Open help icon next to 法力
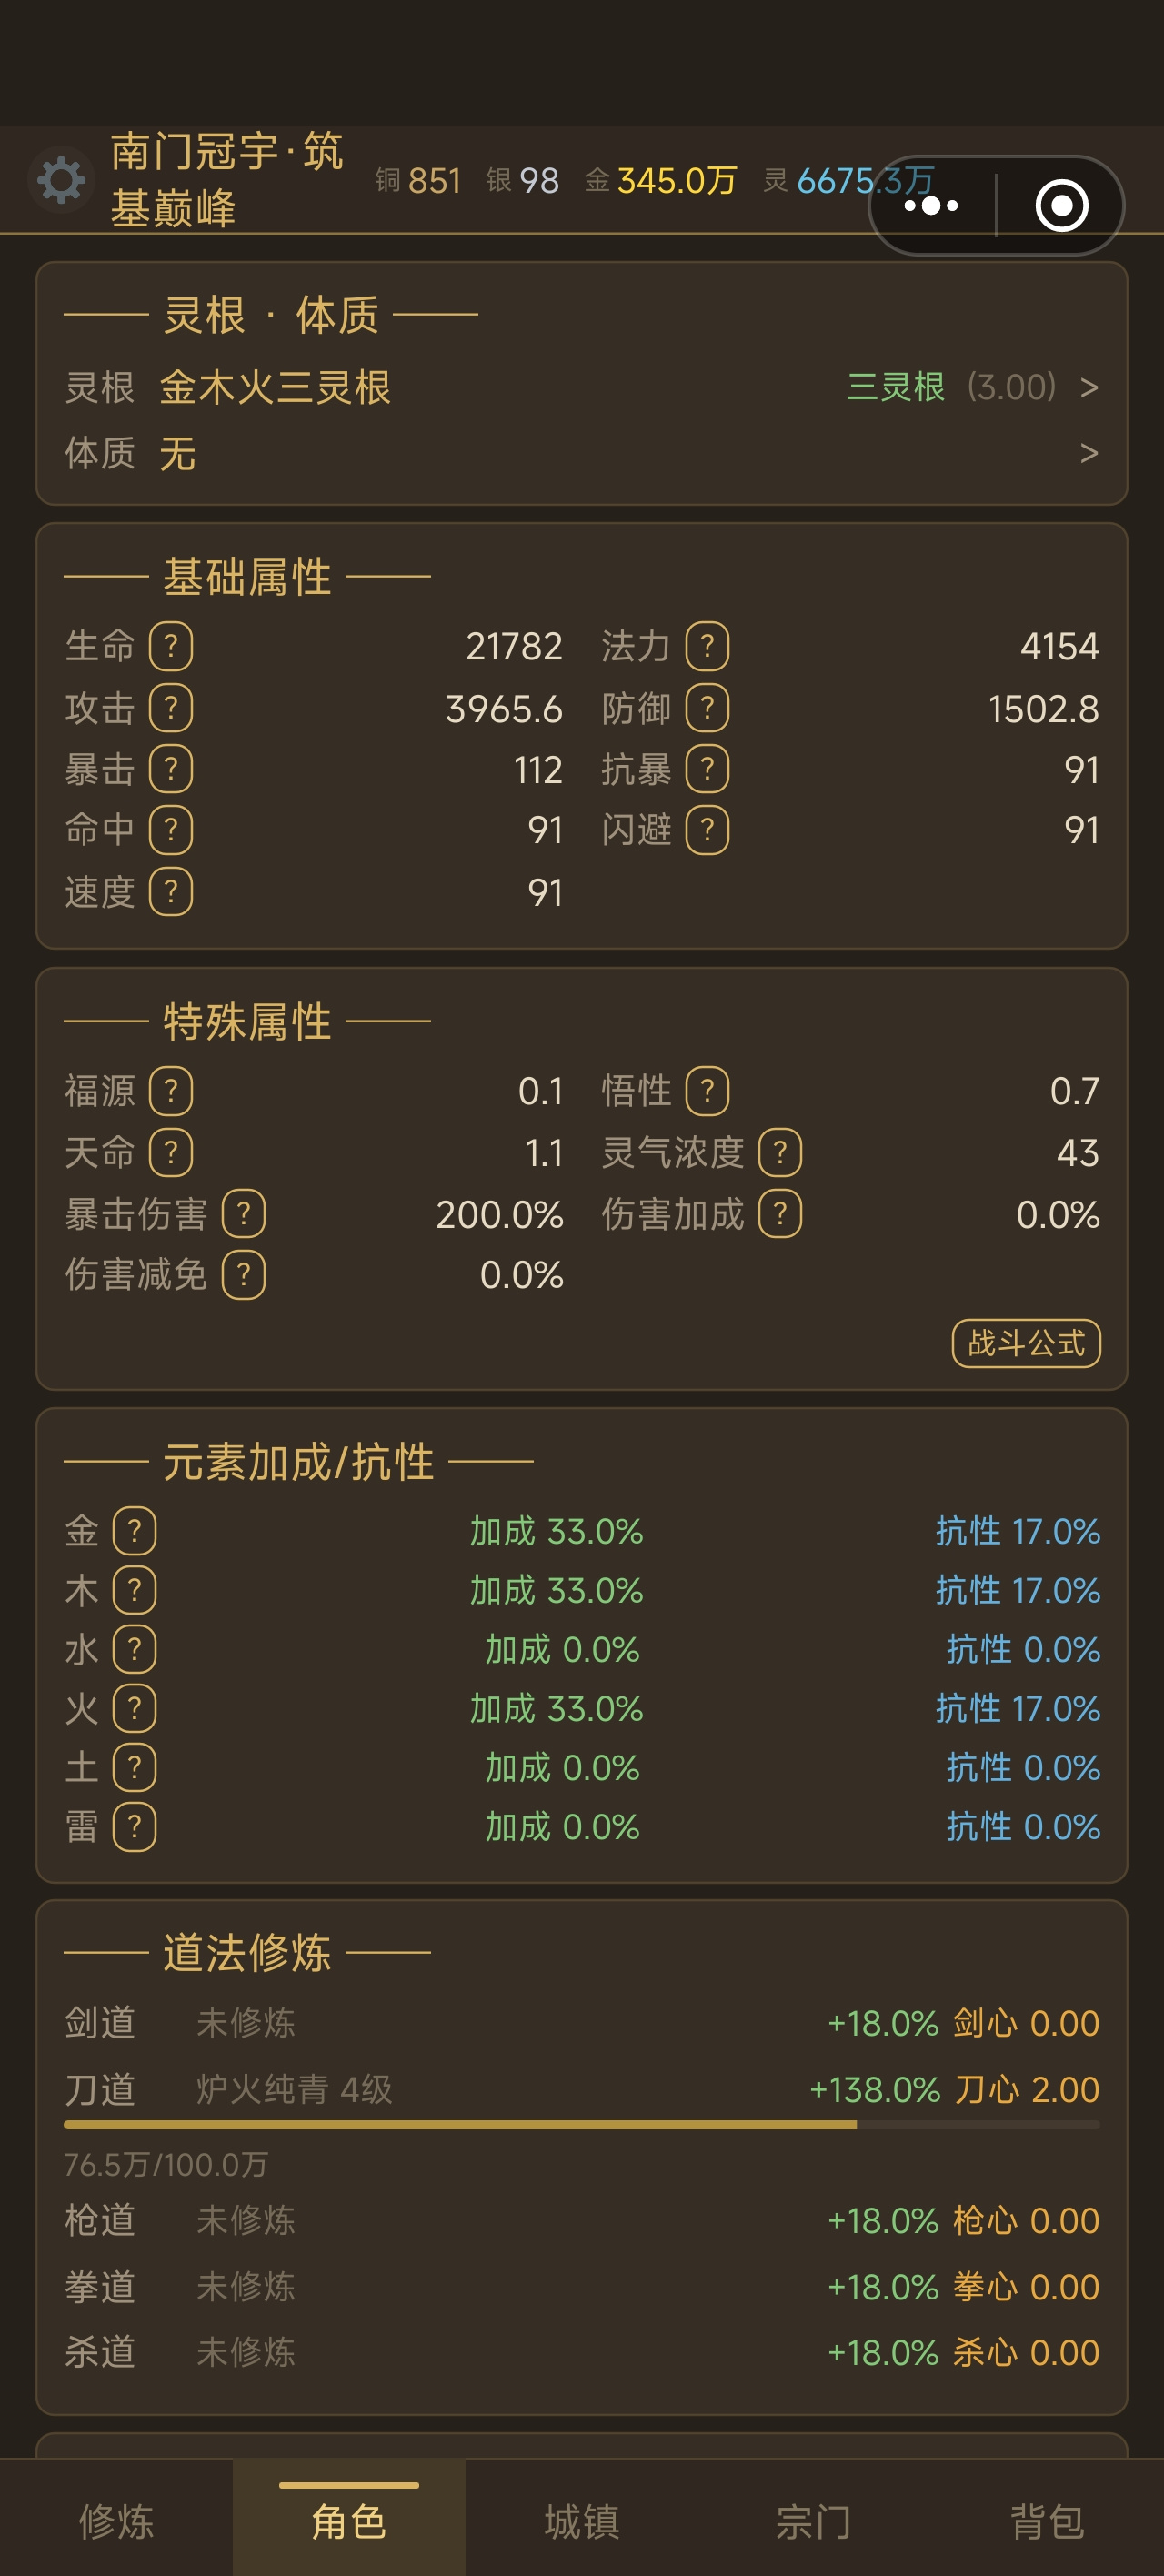The image size is (1164, 2576). click(707, 646)
